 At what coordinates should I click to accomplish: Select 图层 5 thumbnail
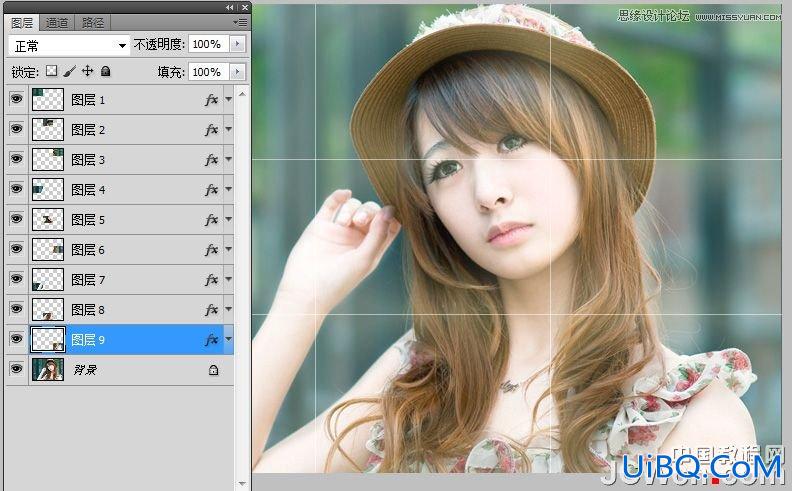pyautogui.click(x=48, y=219)
